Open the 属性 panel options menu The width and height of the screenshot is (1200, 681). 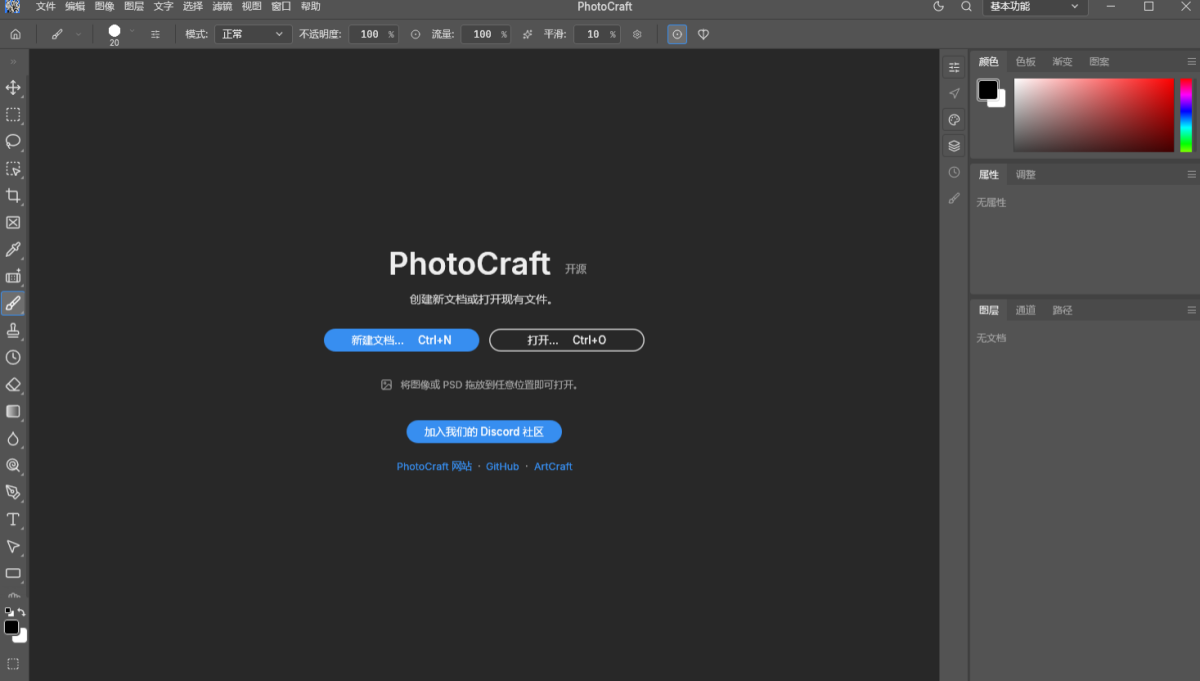click(x=1191, y=174)
